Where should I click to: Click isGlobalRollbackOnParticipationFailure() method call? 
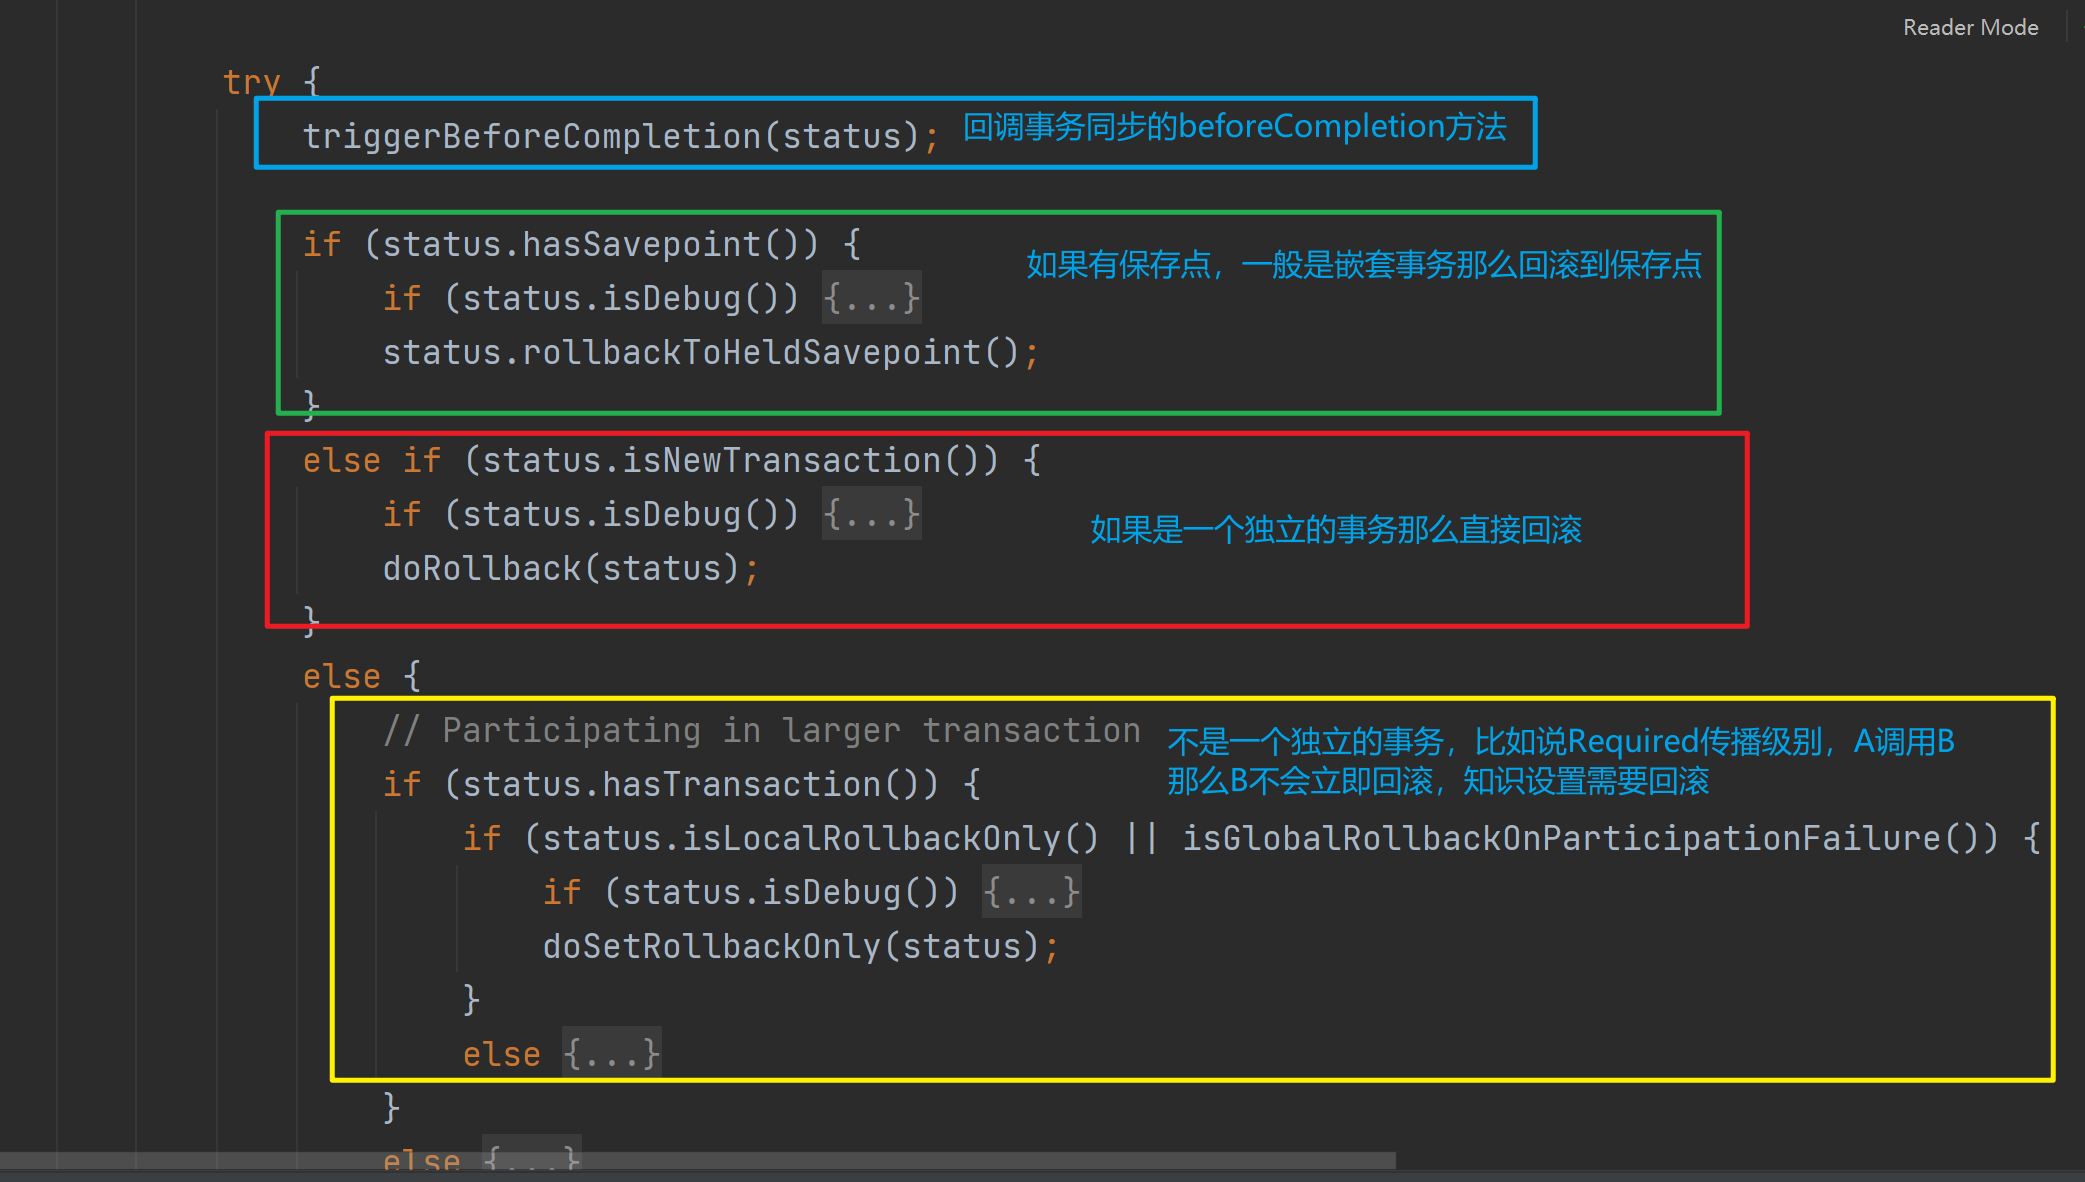pyautogui.click(x=1581, y=838)
